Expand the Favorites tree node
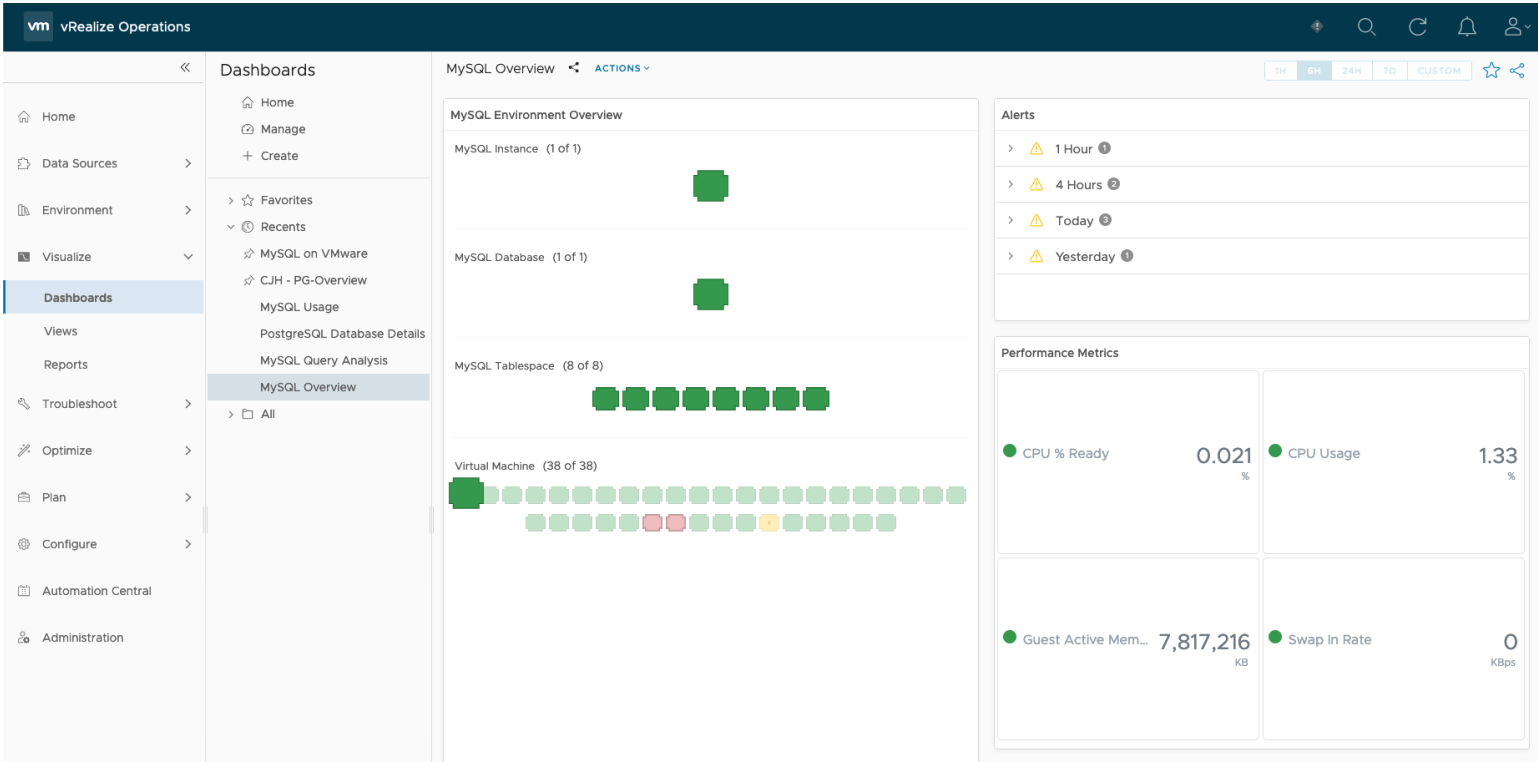Viewport: 1538px width, 762px height. coord(231,201)
